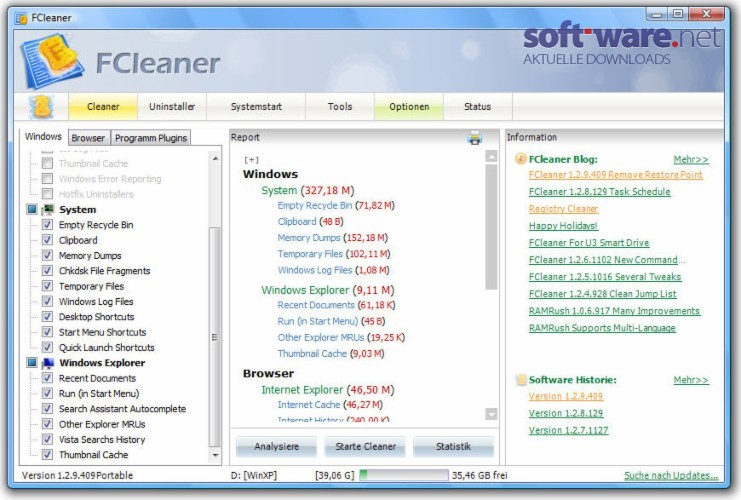Switch to the Uninstaller tab
Viewport: 741px width, 500px height.
[172, 107]
